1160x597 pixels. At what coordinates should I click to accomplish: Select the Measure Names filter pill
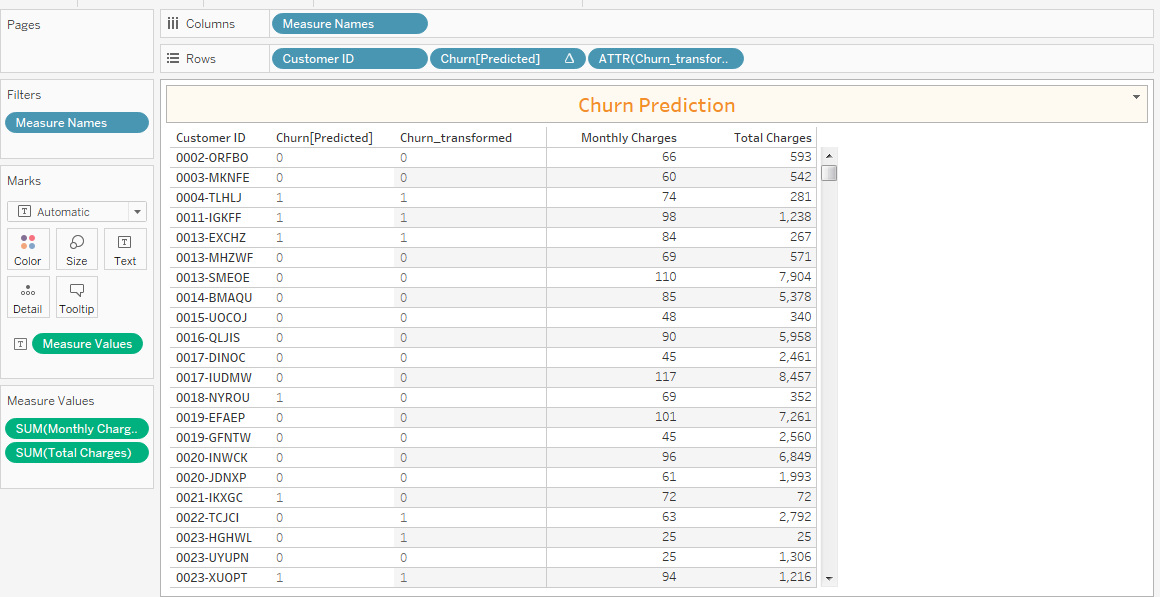(77, 123)
